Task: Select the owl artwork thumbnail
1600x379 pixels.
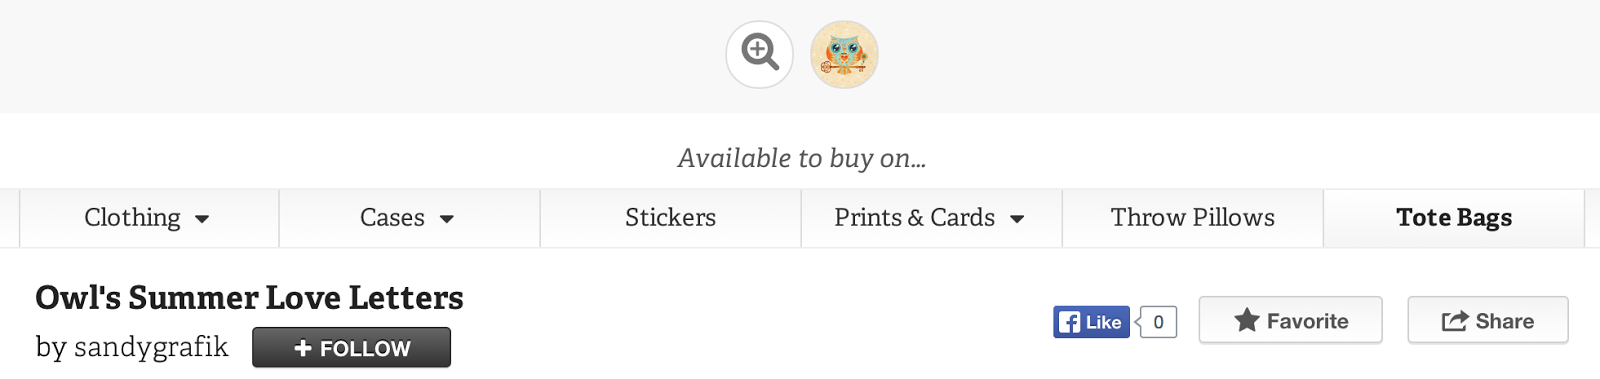Action: click(x=844, y=54)
